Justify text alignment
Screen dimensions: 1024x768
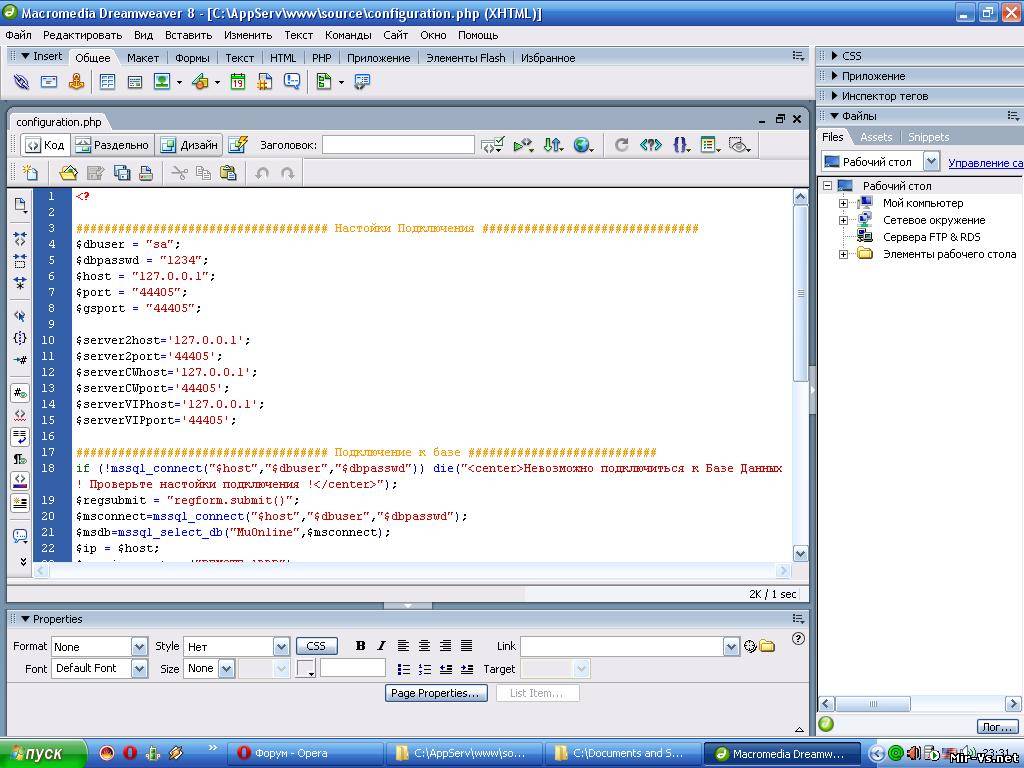[x=466, y=646]
